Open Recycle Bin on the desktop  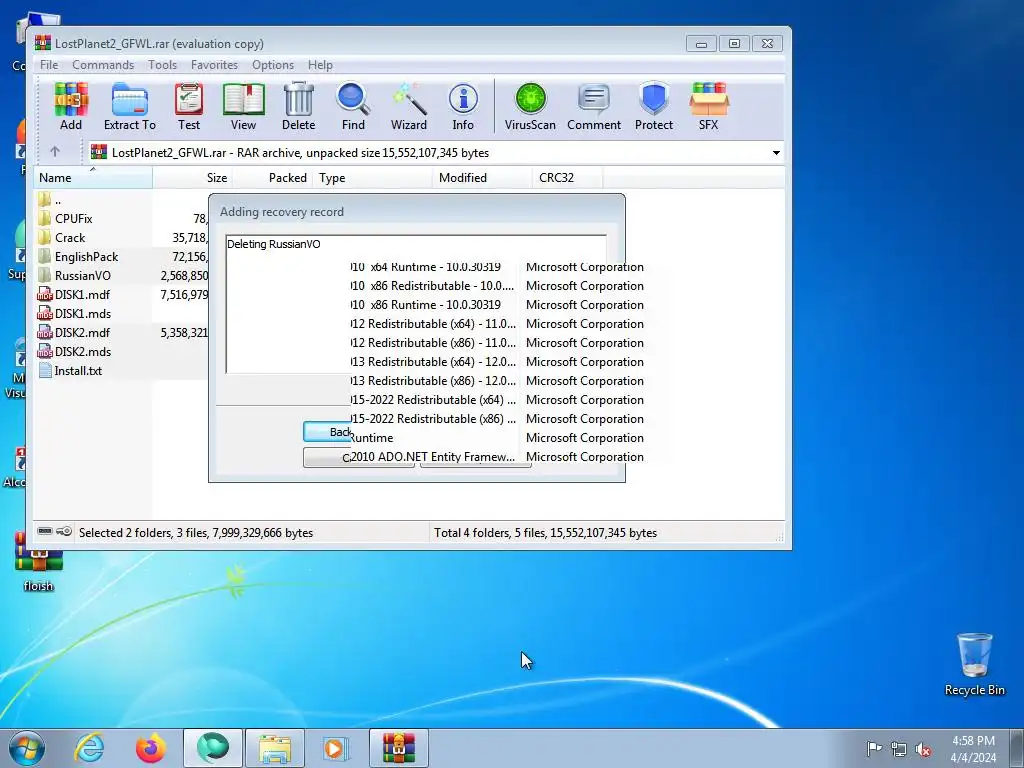coord(974,664)
